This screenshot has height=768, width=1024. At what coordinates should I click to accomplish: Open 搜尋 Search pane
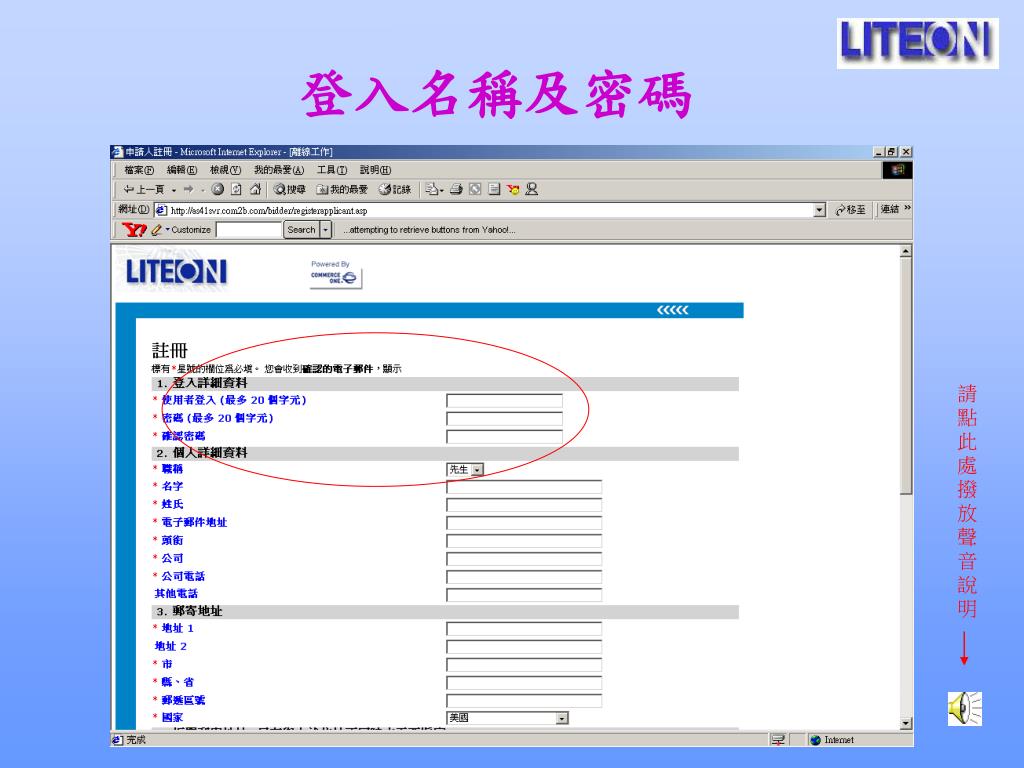289,189
